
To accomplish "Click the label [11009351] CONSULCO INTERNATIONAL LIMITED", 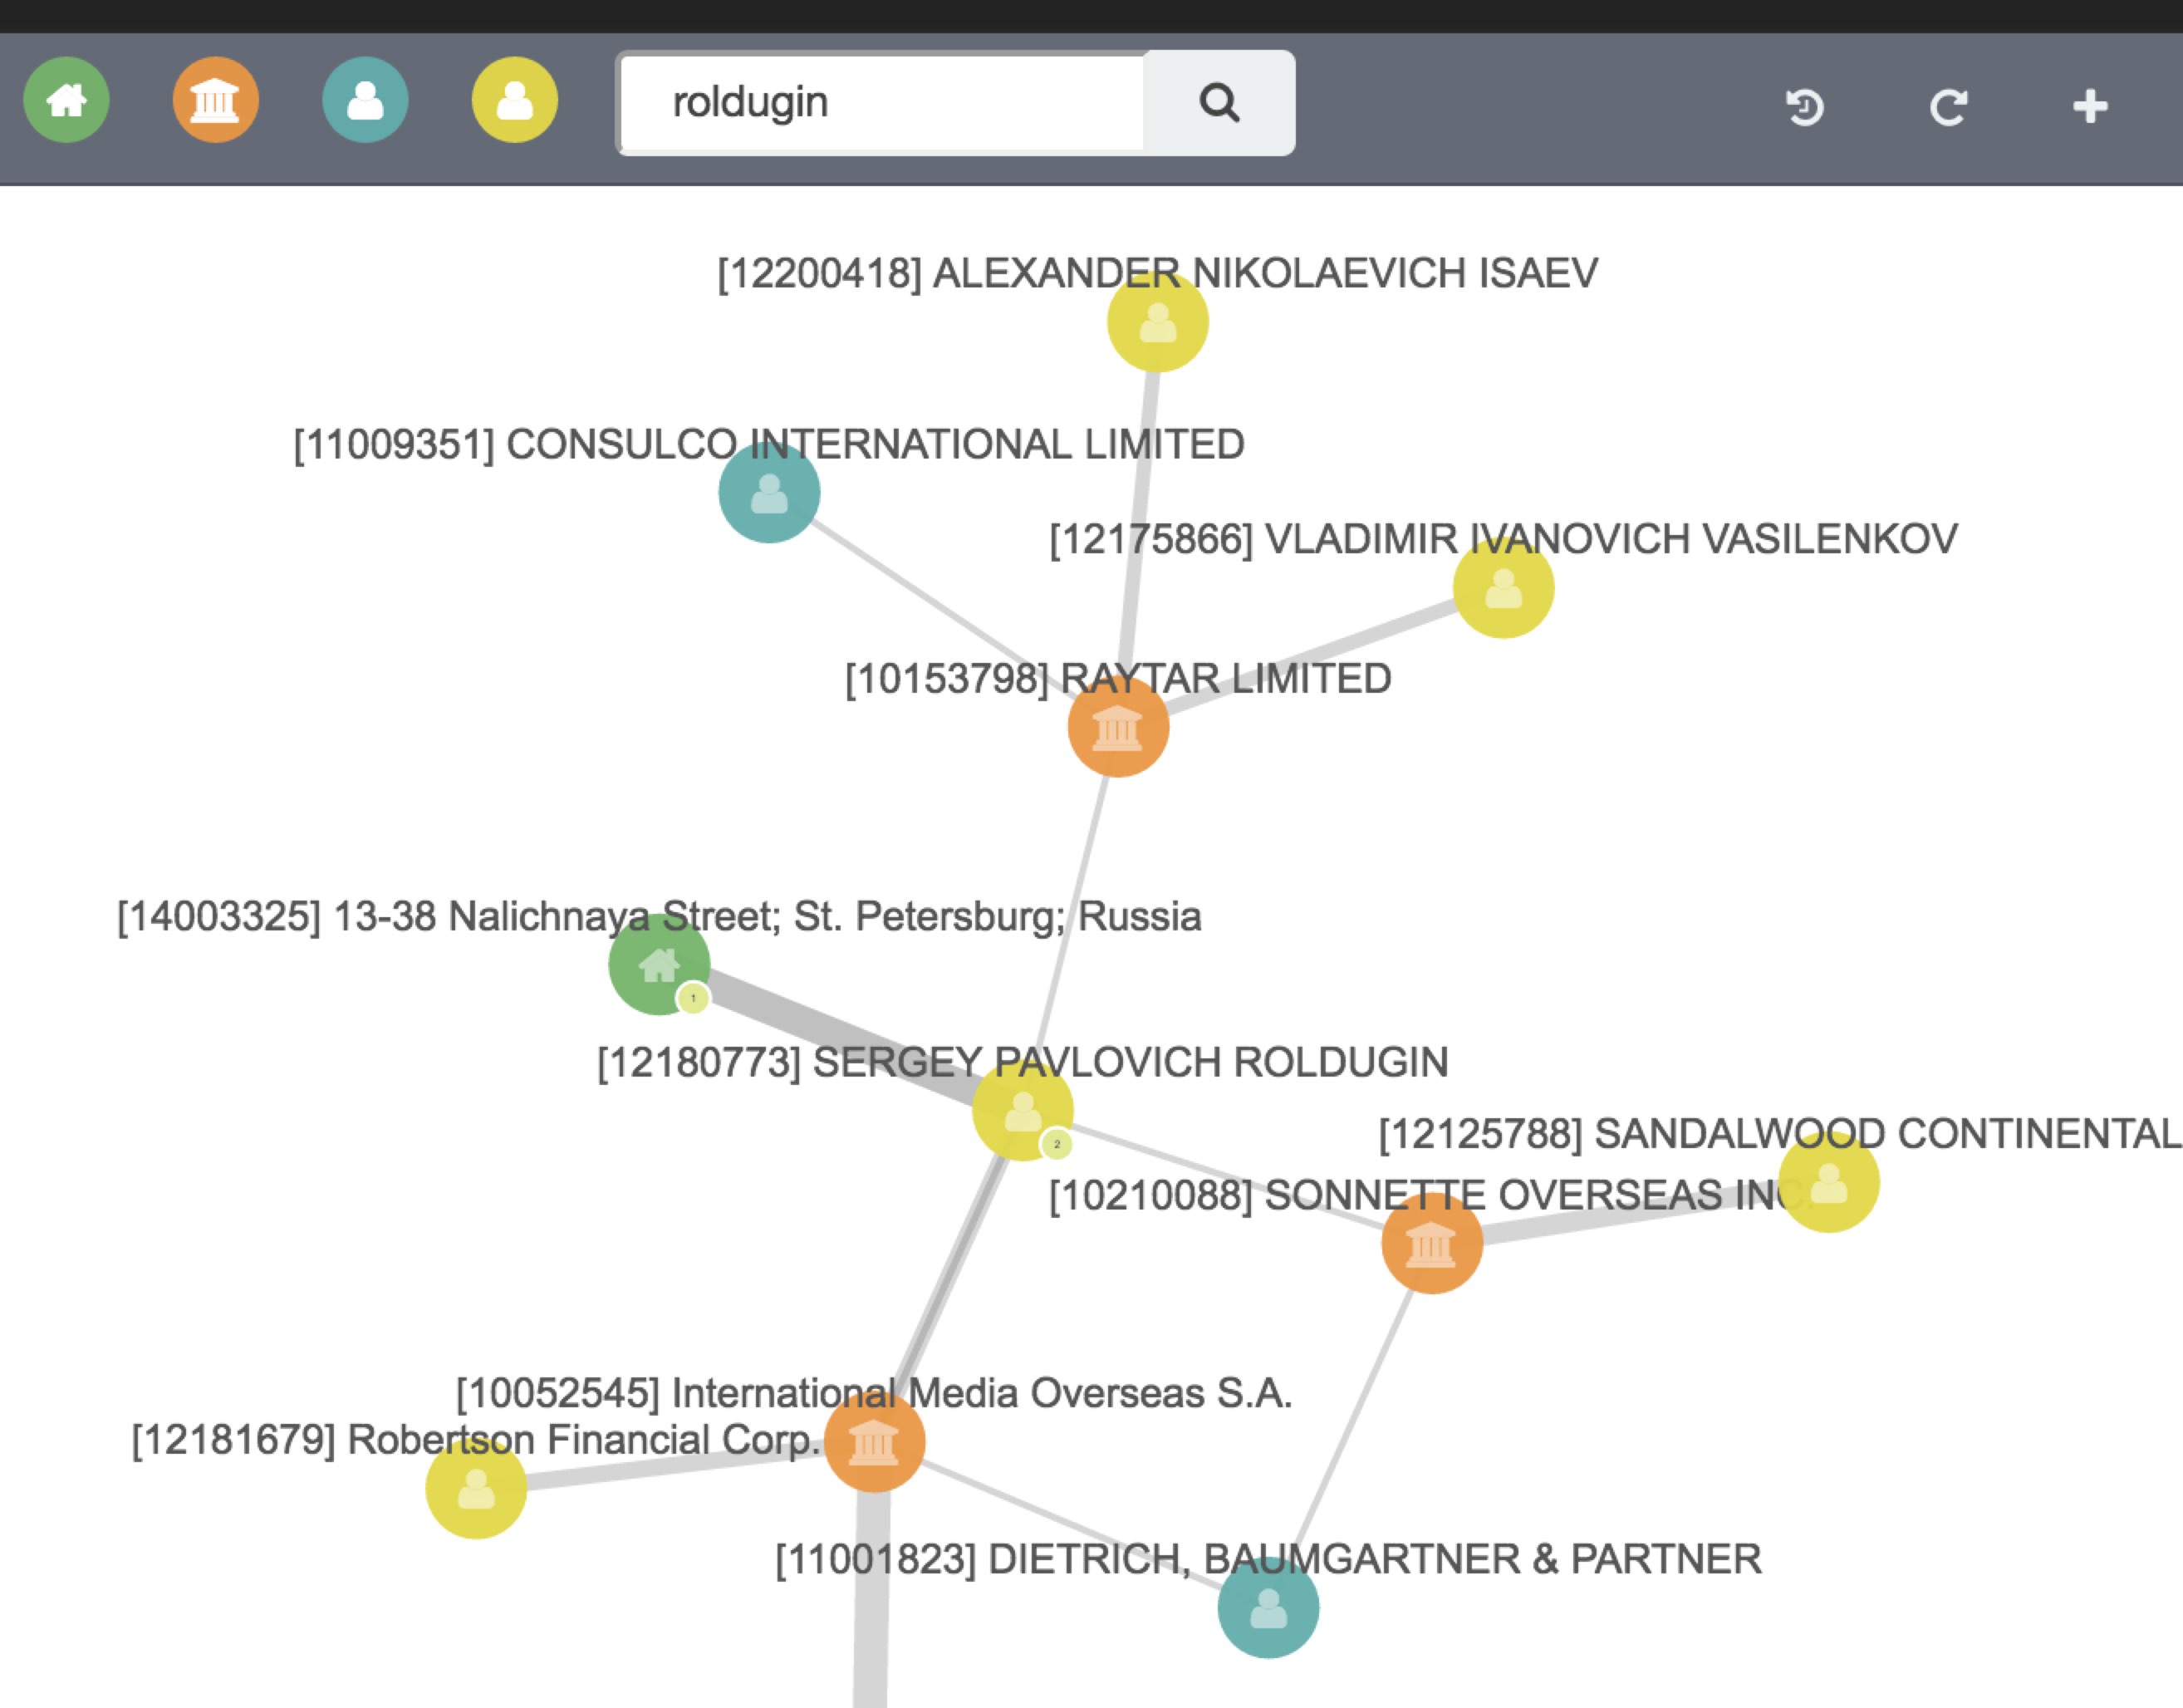I will click(x=769, y=444).
